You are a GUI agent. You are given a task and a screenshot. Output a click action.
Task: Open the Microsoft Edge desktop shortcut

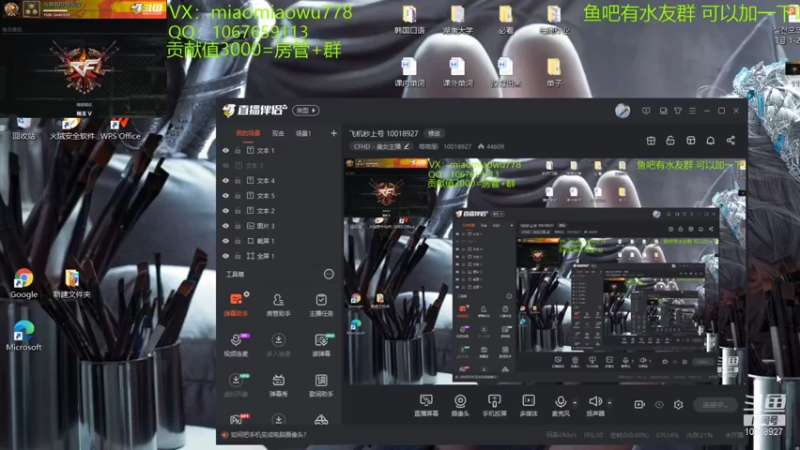click(x=23, y=336)
